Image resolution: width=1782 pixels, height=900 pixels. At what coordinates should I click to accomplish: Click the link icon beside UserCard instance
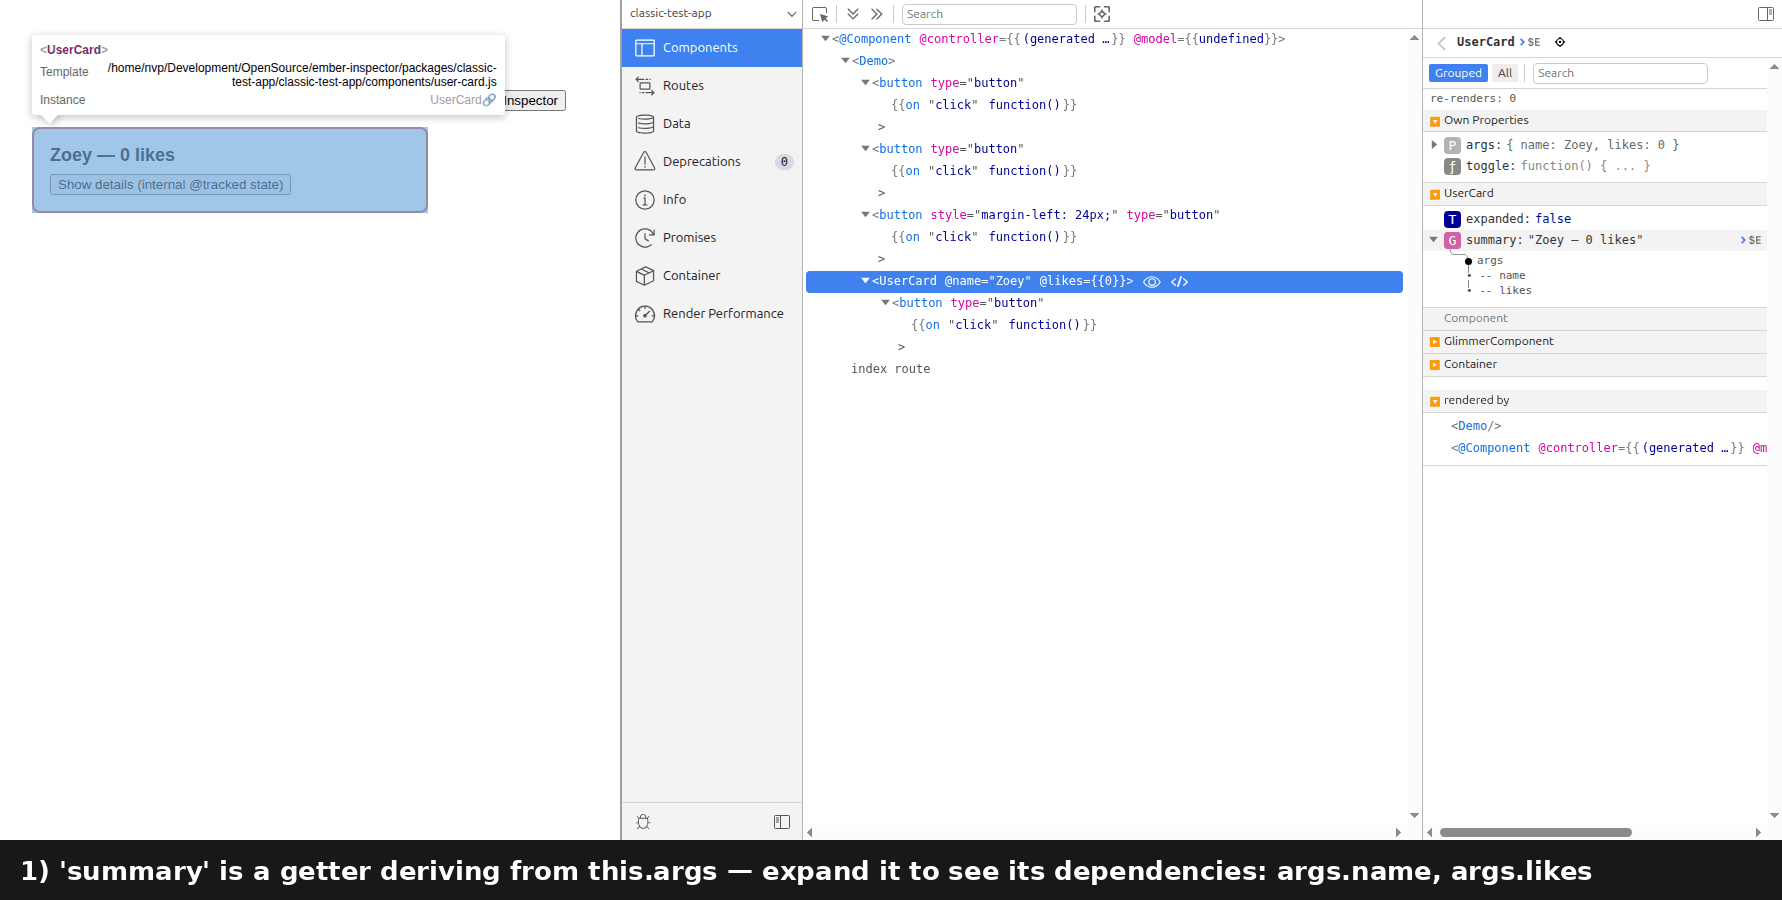click(489, 100)
